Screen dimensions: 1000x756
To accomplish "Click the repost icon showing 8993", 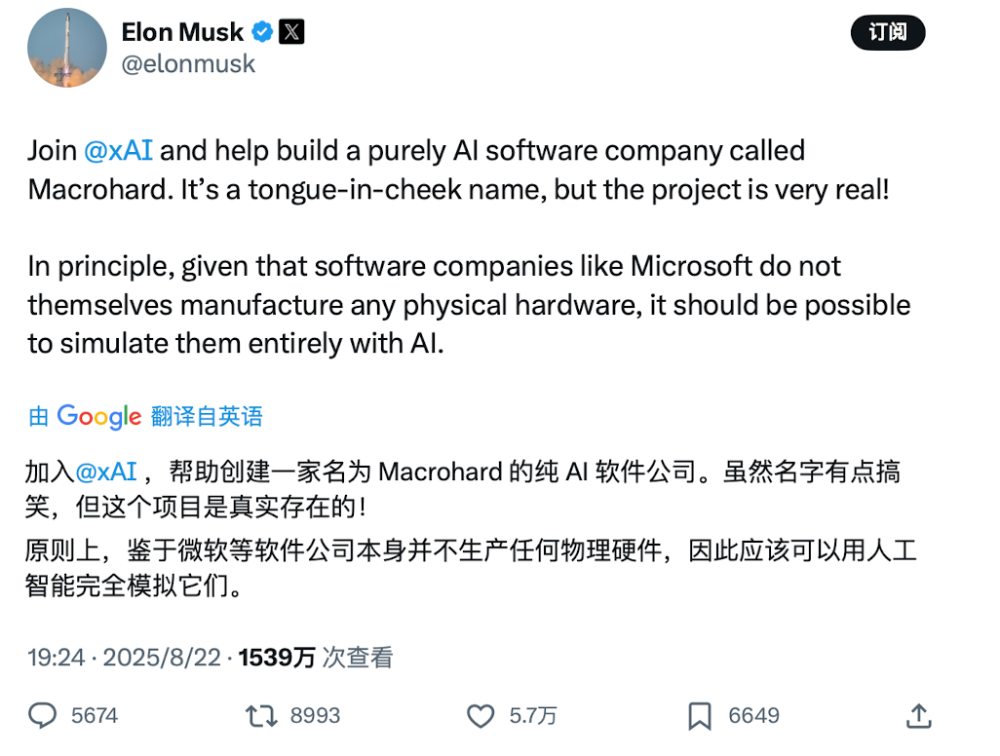I will [x=263, y=716].
